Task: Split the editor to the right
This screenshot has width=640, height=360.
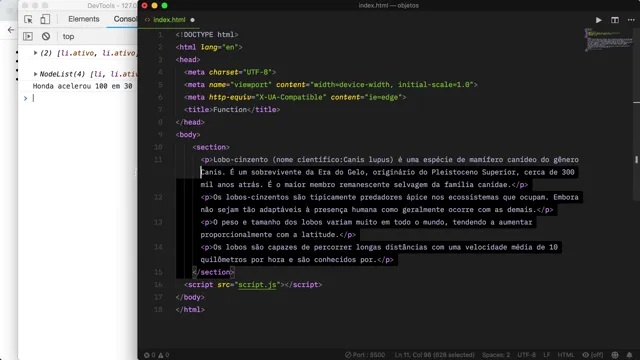Action: pyautogui.click(x=615, y=20)
